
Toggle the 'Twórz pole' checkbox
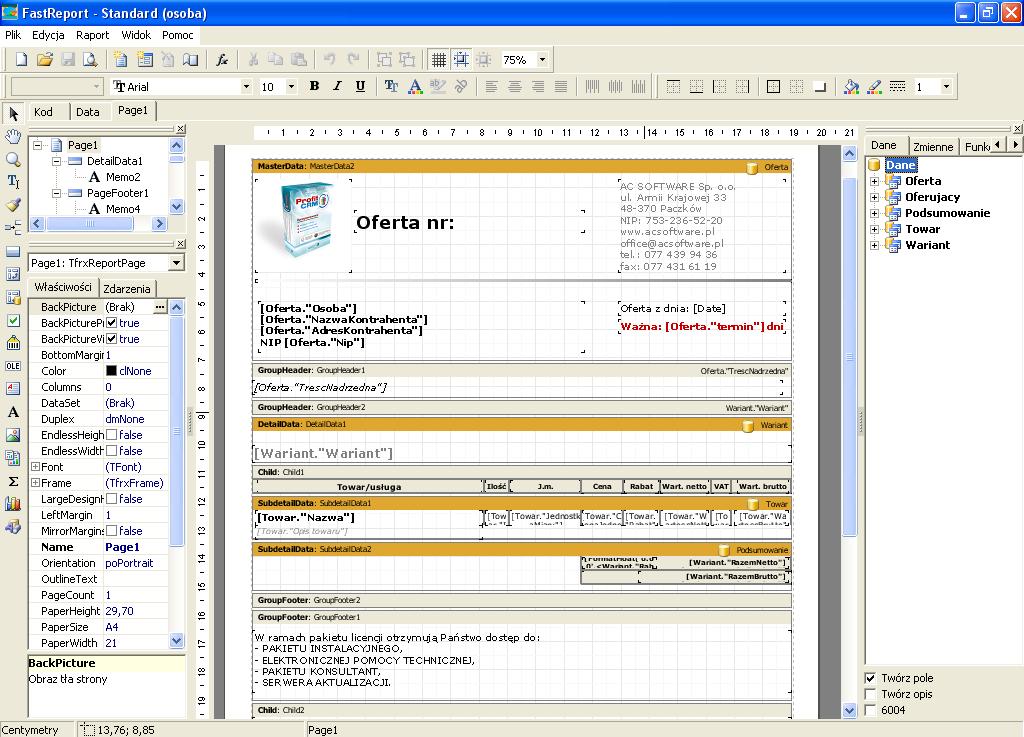pyautogui.click(x=870, y=678)
